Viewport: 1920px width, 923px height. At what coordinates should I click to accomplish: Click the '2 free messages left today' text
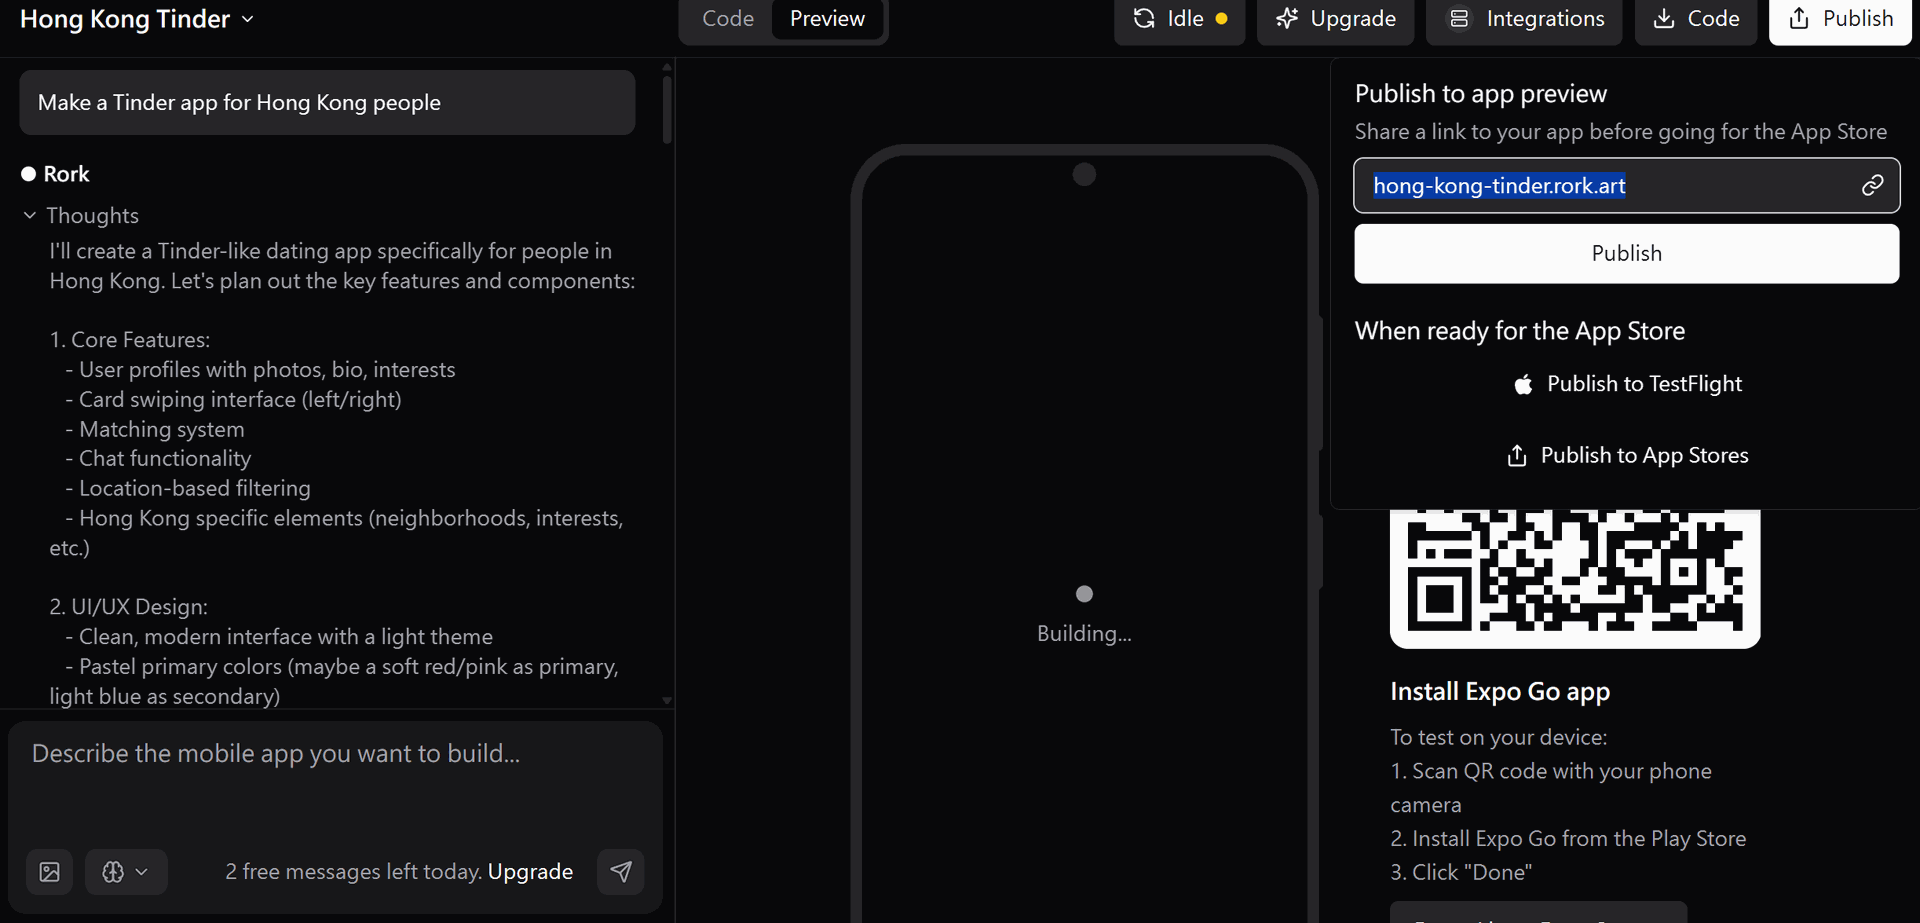pyautogui.click(x=353, y=872)
